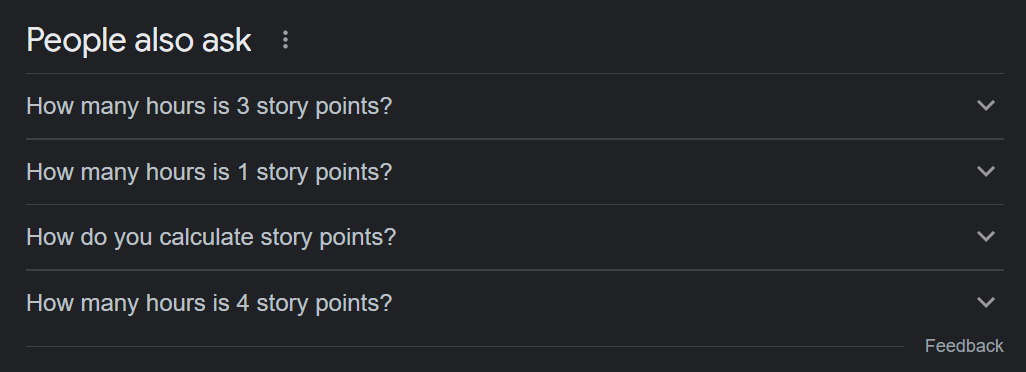Expand 'How many hours is 4 story points?'
The height and width of the screenshot is (372, 1026).
[514, 303]
